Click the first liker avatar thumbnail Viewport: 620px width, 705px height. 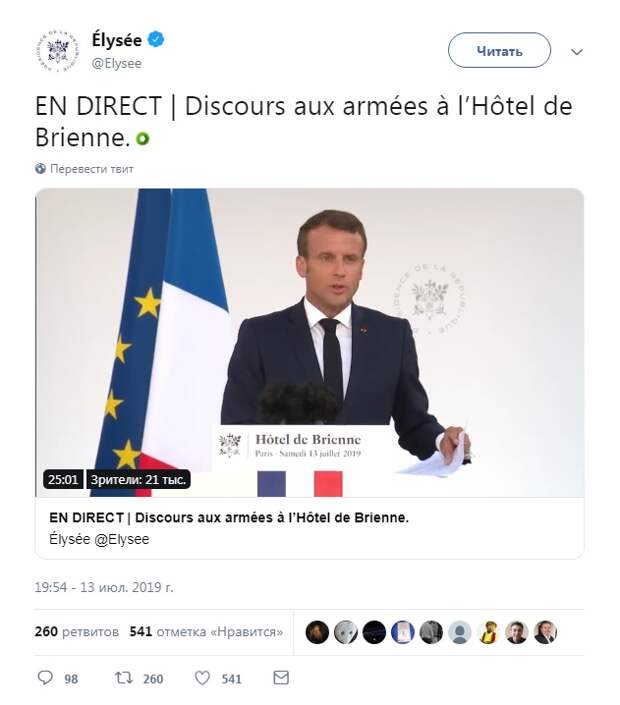[x=317, y=632]
